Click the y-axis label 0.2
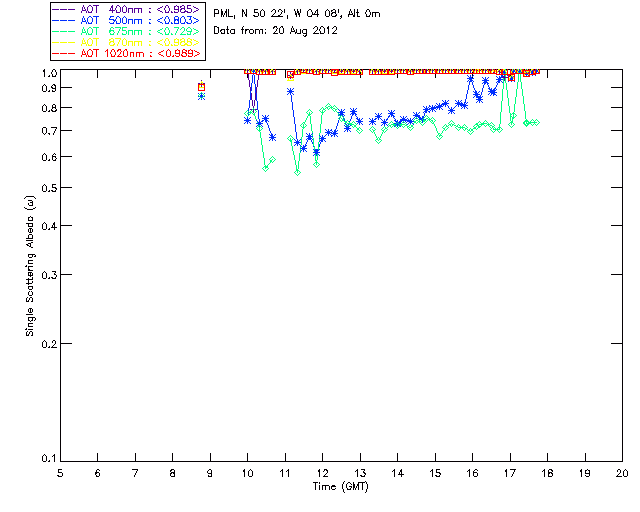This screenshot has width=640, height=512. (x=49, y=344)
